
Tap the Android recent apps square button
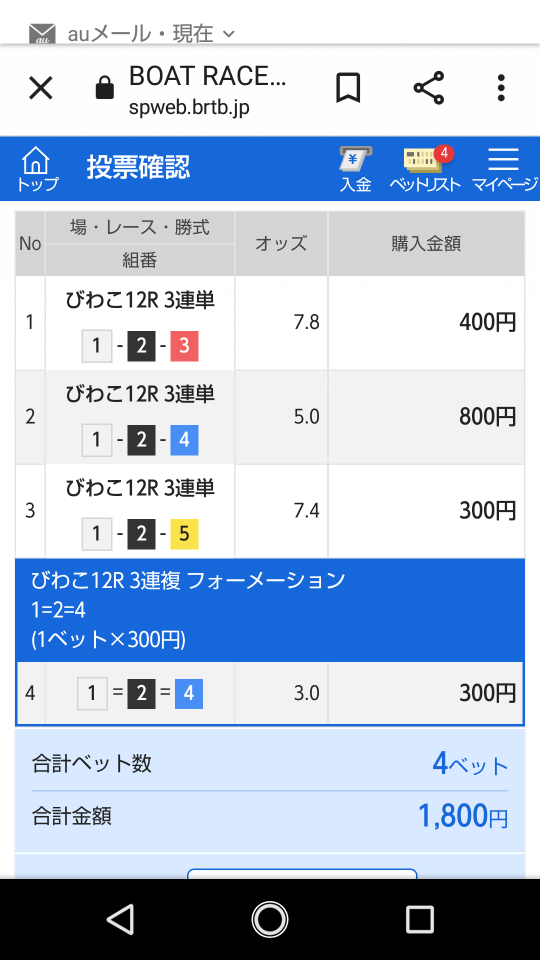point(420,919)
